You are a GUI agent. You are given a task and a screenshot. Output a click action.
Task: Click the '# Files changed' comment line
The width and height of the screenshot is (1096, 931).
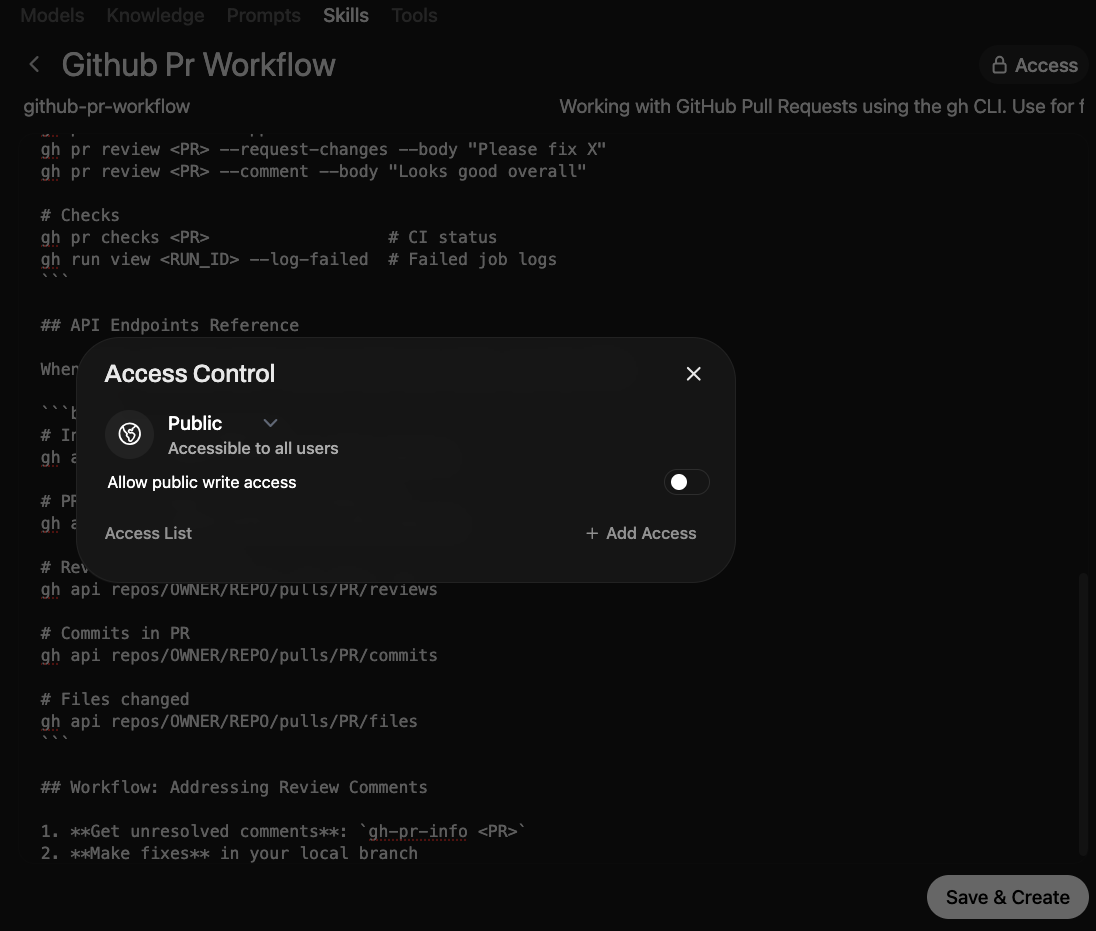pos(115,699)
